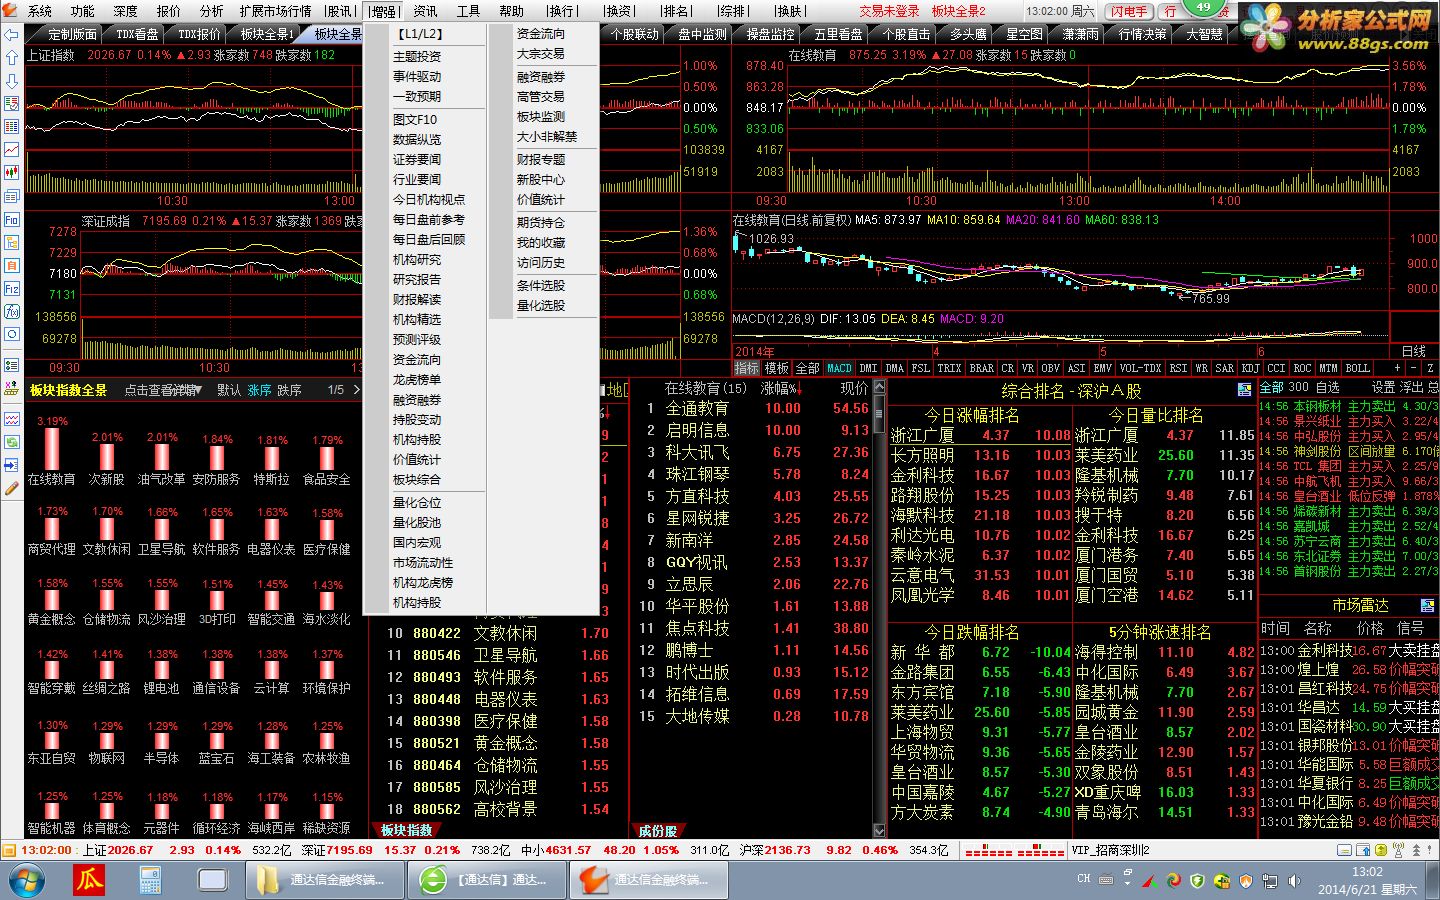
Task: Click the icon beside 市场雷达 title
Action: pyautogui.click(x=1427, y=605)
